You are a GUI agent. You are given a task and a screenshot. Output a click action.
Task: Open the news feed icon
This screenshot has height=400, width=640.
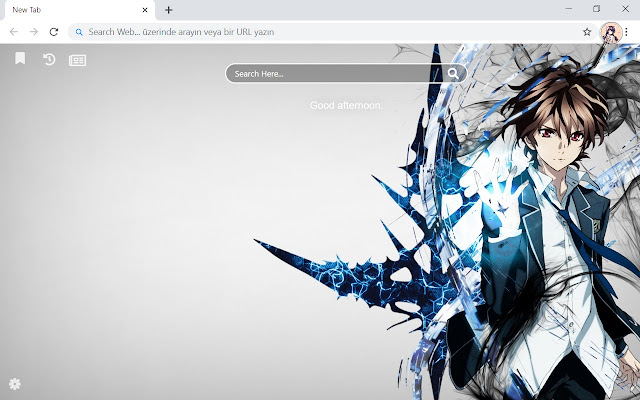point(77,60)
